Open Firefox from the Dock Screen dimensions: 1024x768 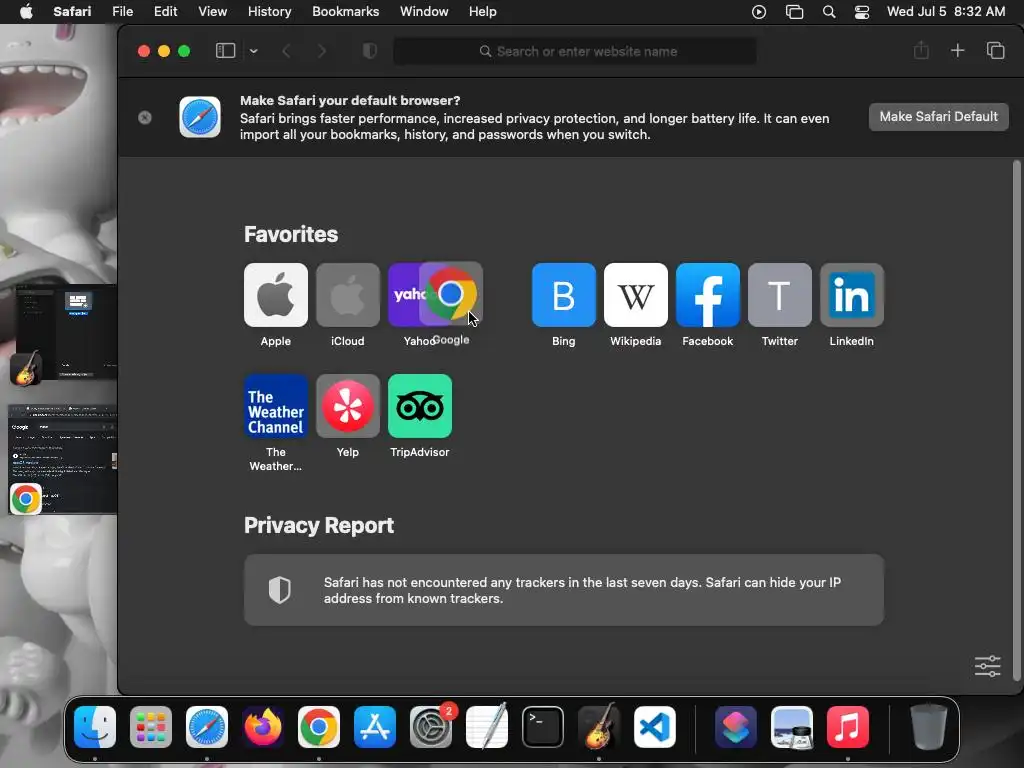263,727
